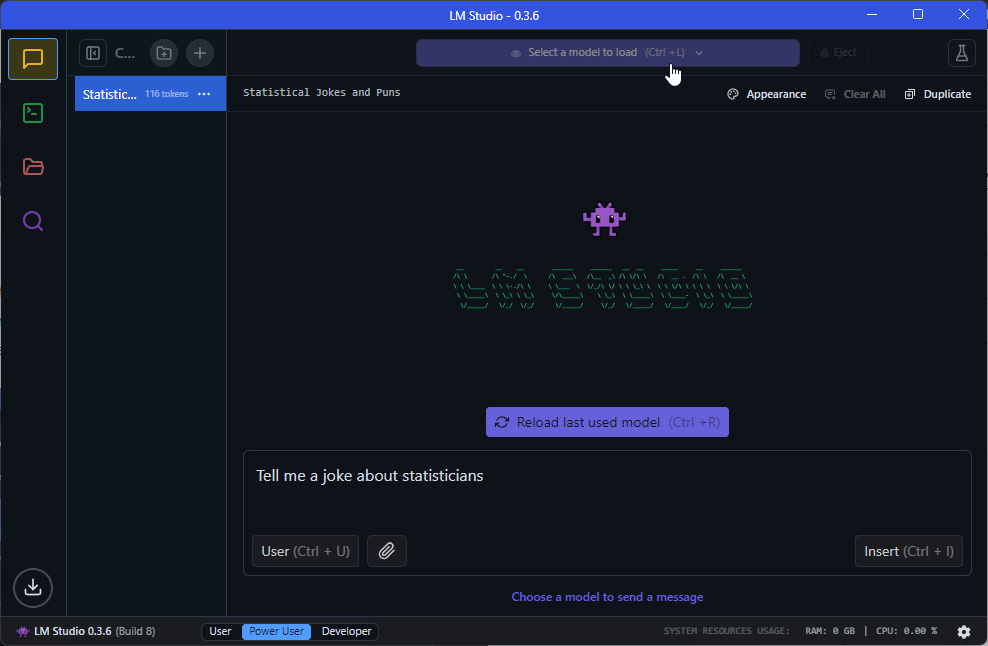Expand the Select a model to load dropdown
The height and width of the screenshot is (646, 988).
click(x=607, y=53)
